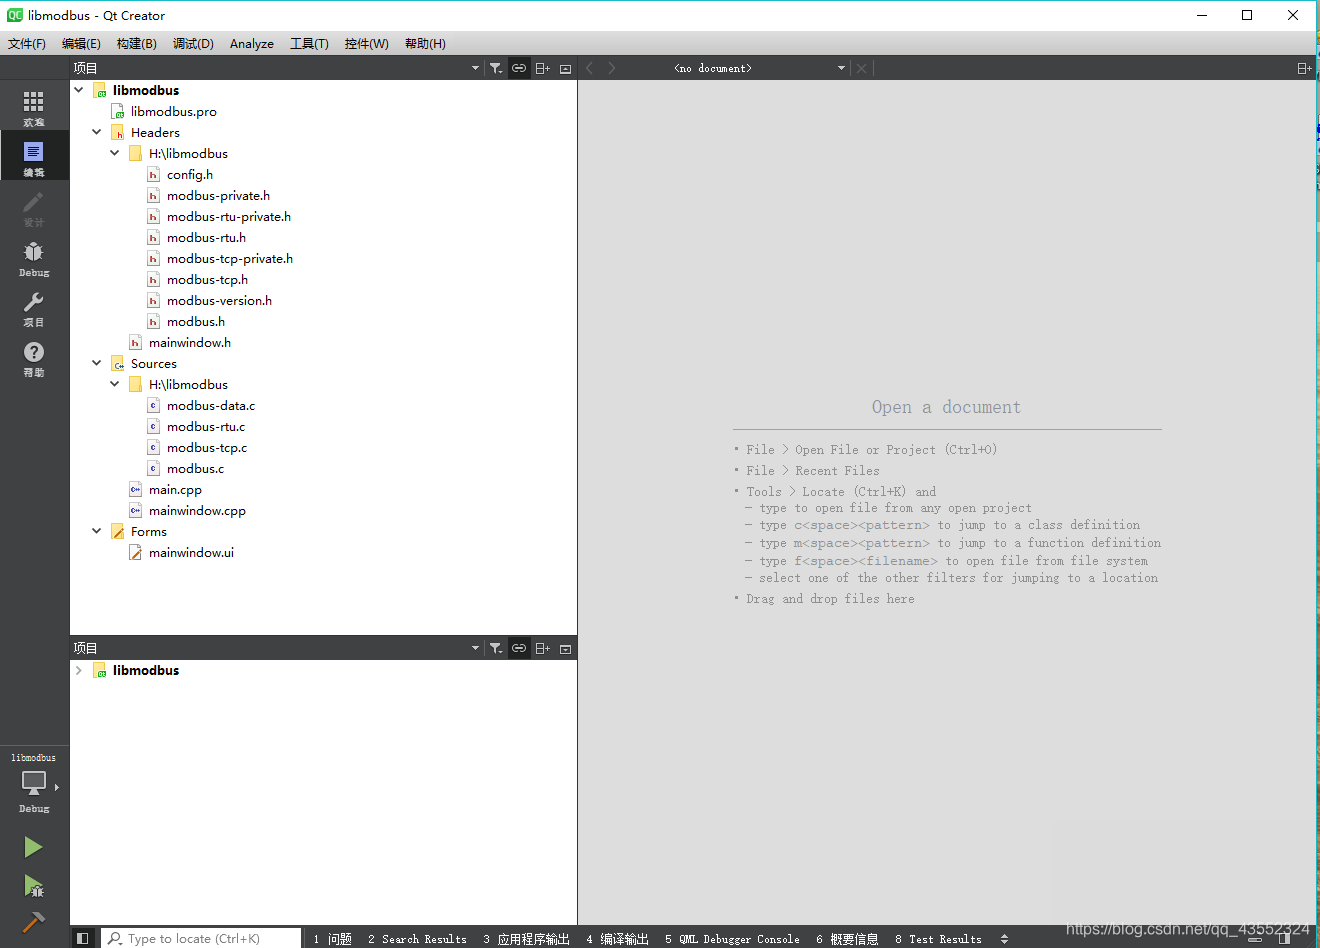The height and width of the screenshot is (948, 1320).
Task: Collapse the Forms folder
Action: [x=97, y=531]
